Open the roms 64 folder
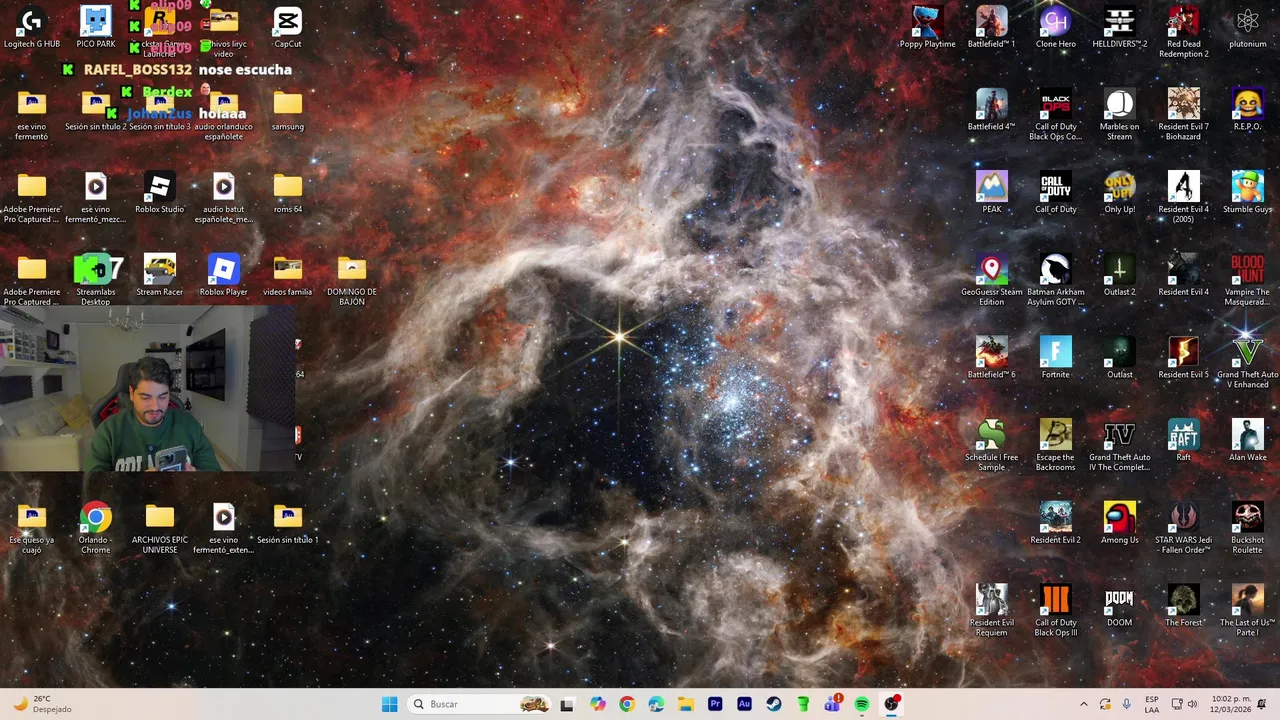Viewport: 1280px width, 720px height. tap(288, 192)
